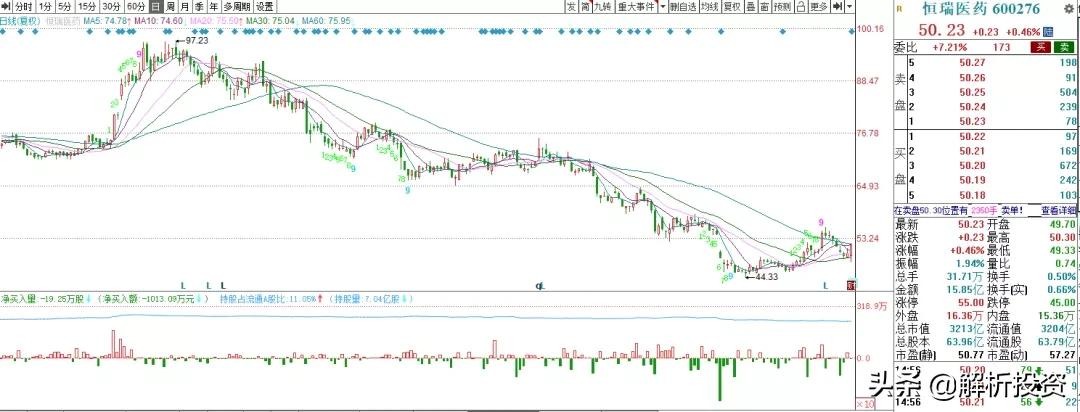Click the 委比 value +7.21%
The height and width of the screenshot is (412, 1080).
950,48
